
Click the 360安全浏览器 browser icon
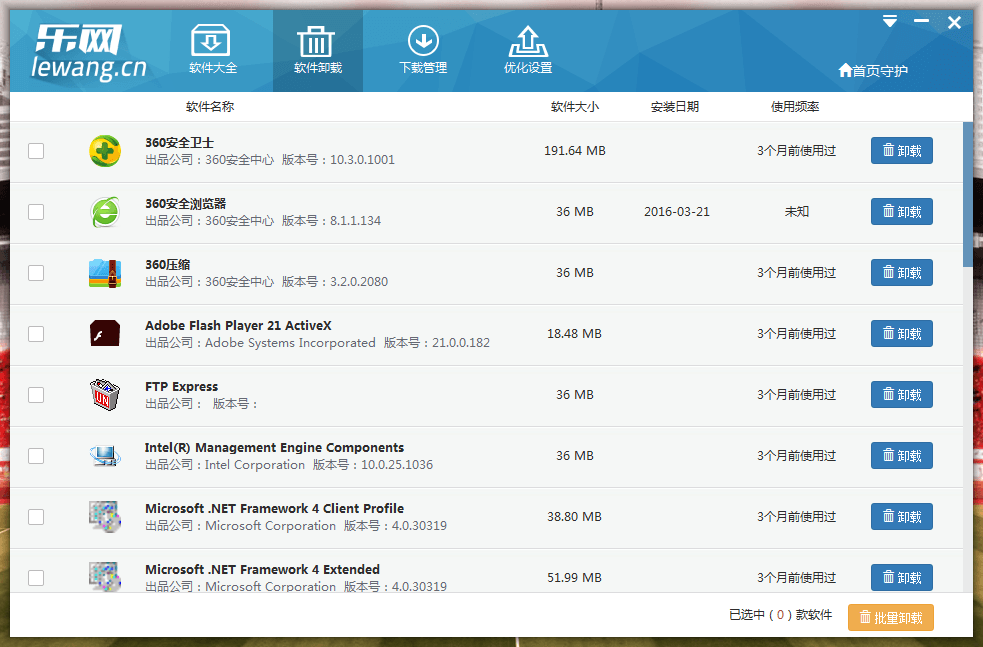tap(105, 212)
